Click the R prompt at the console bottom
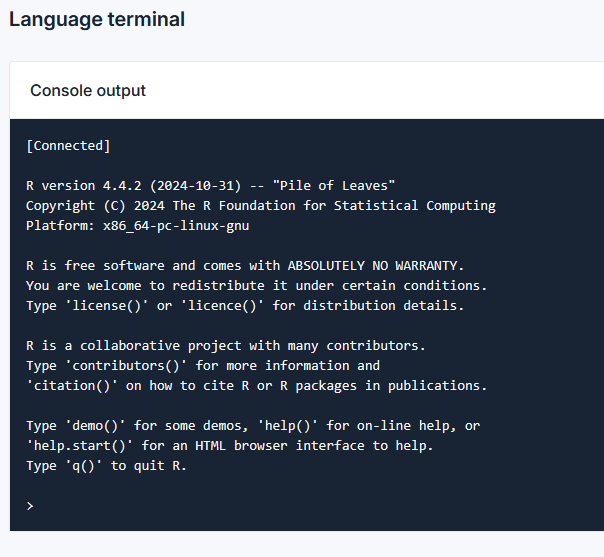The image size is (604, 557). (x=30, y=506)
